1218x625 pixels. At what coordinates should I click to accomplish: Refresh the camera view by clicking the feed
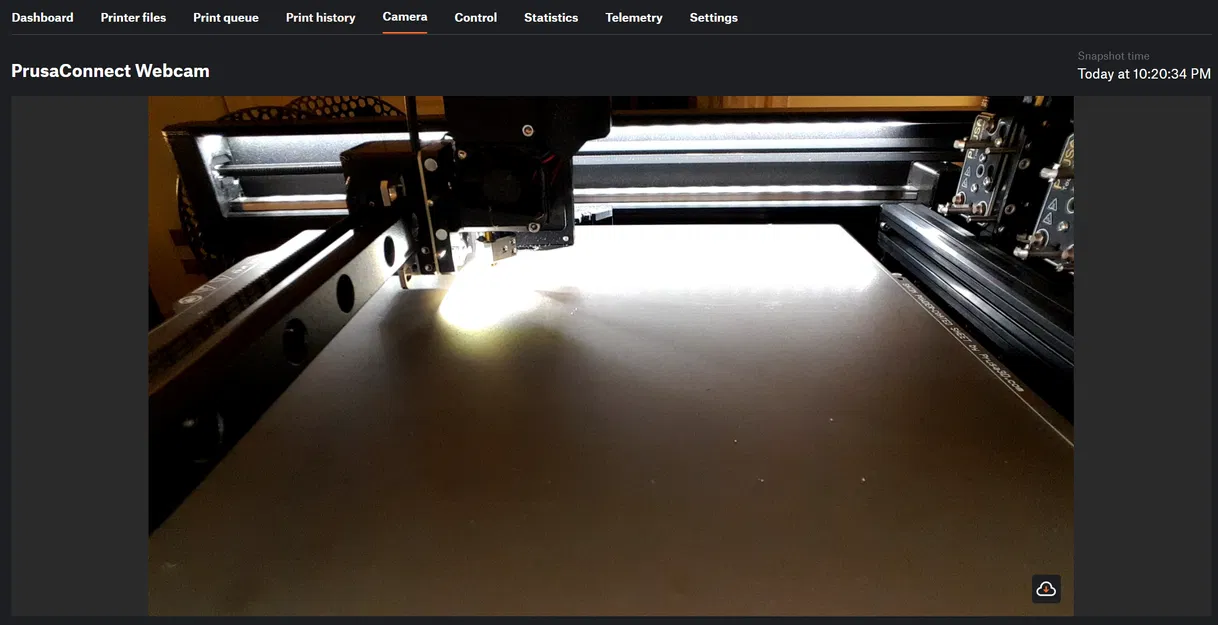610,355
